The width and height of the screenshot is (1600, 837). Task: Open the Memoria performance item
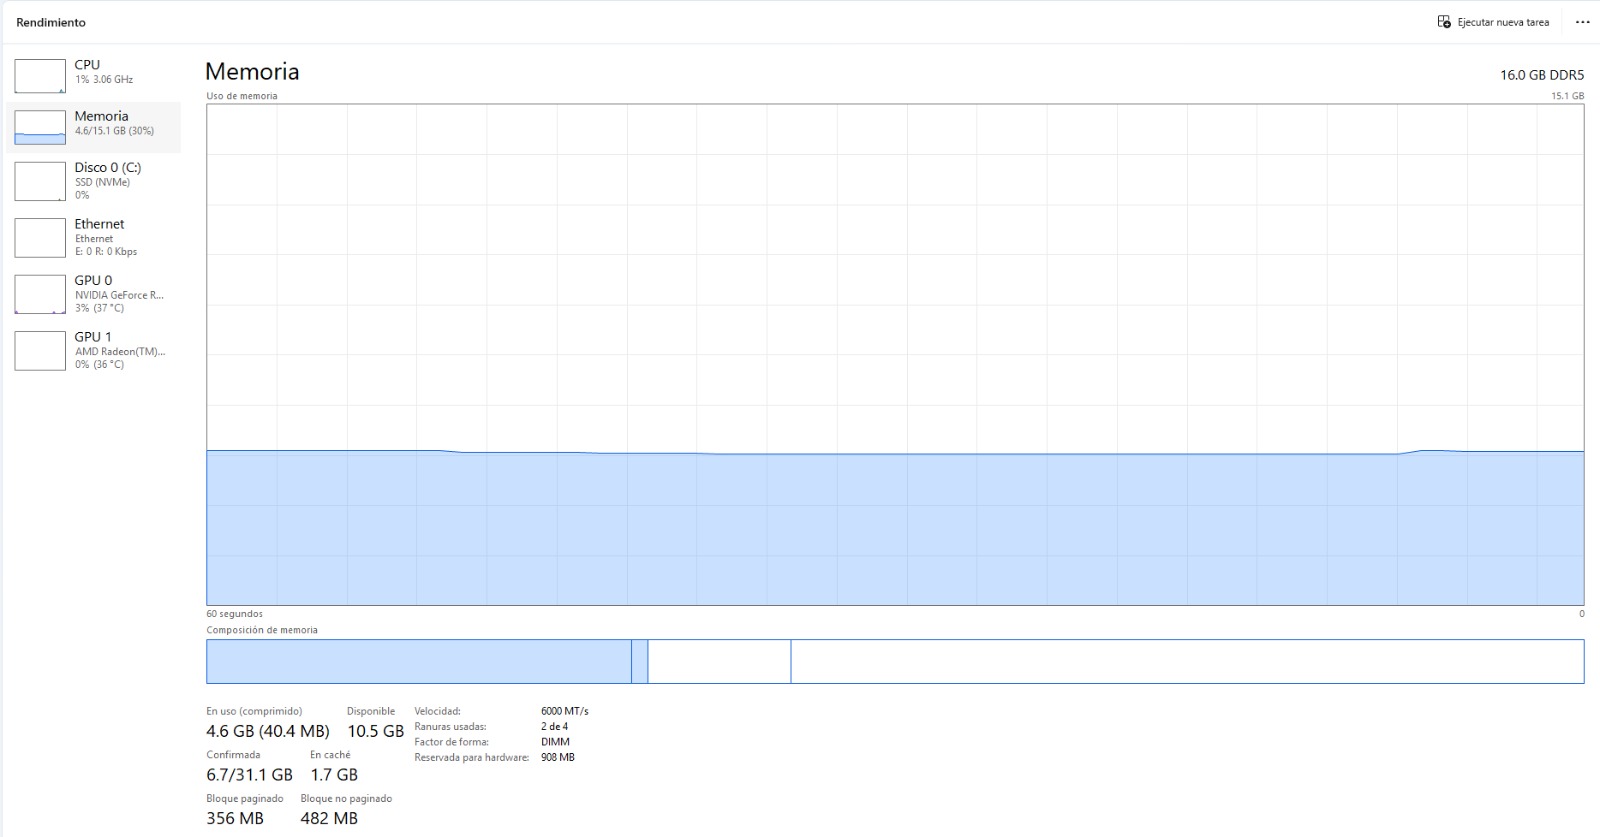(94, 127)
